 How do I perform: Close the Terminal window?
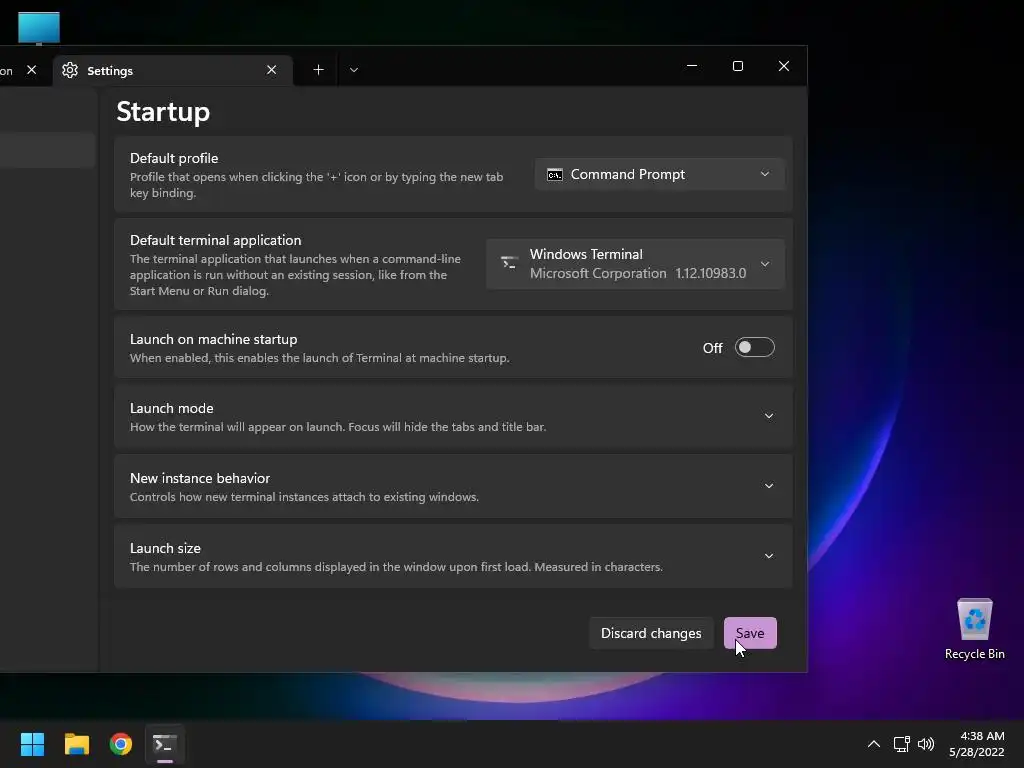click(784, 66)
